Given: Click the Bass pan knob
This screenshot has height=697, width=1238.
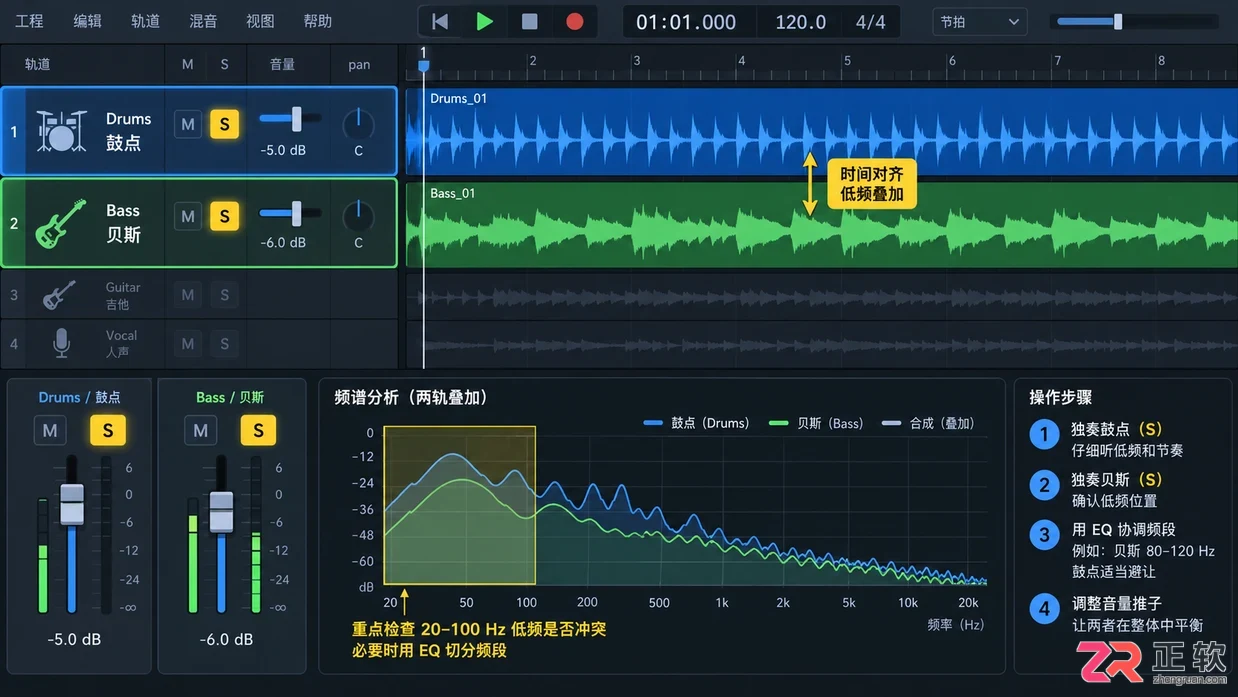Looking at the screenshot, I should tap(358, 216).
